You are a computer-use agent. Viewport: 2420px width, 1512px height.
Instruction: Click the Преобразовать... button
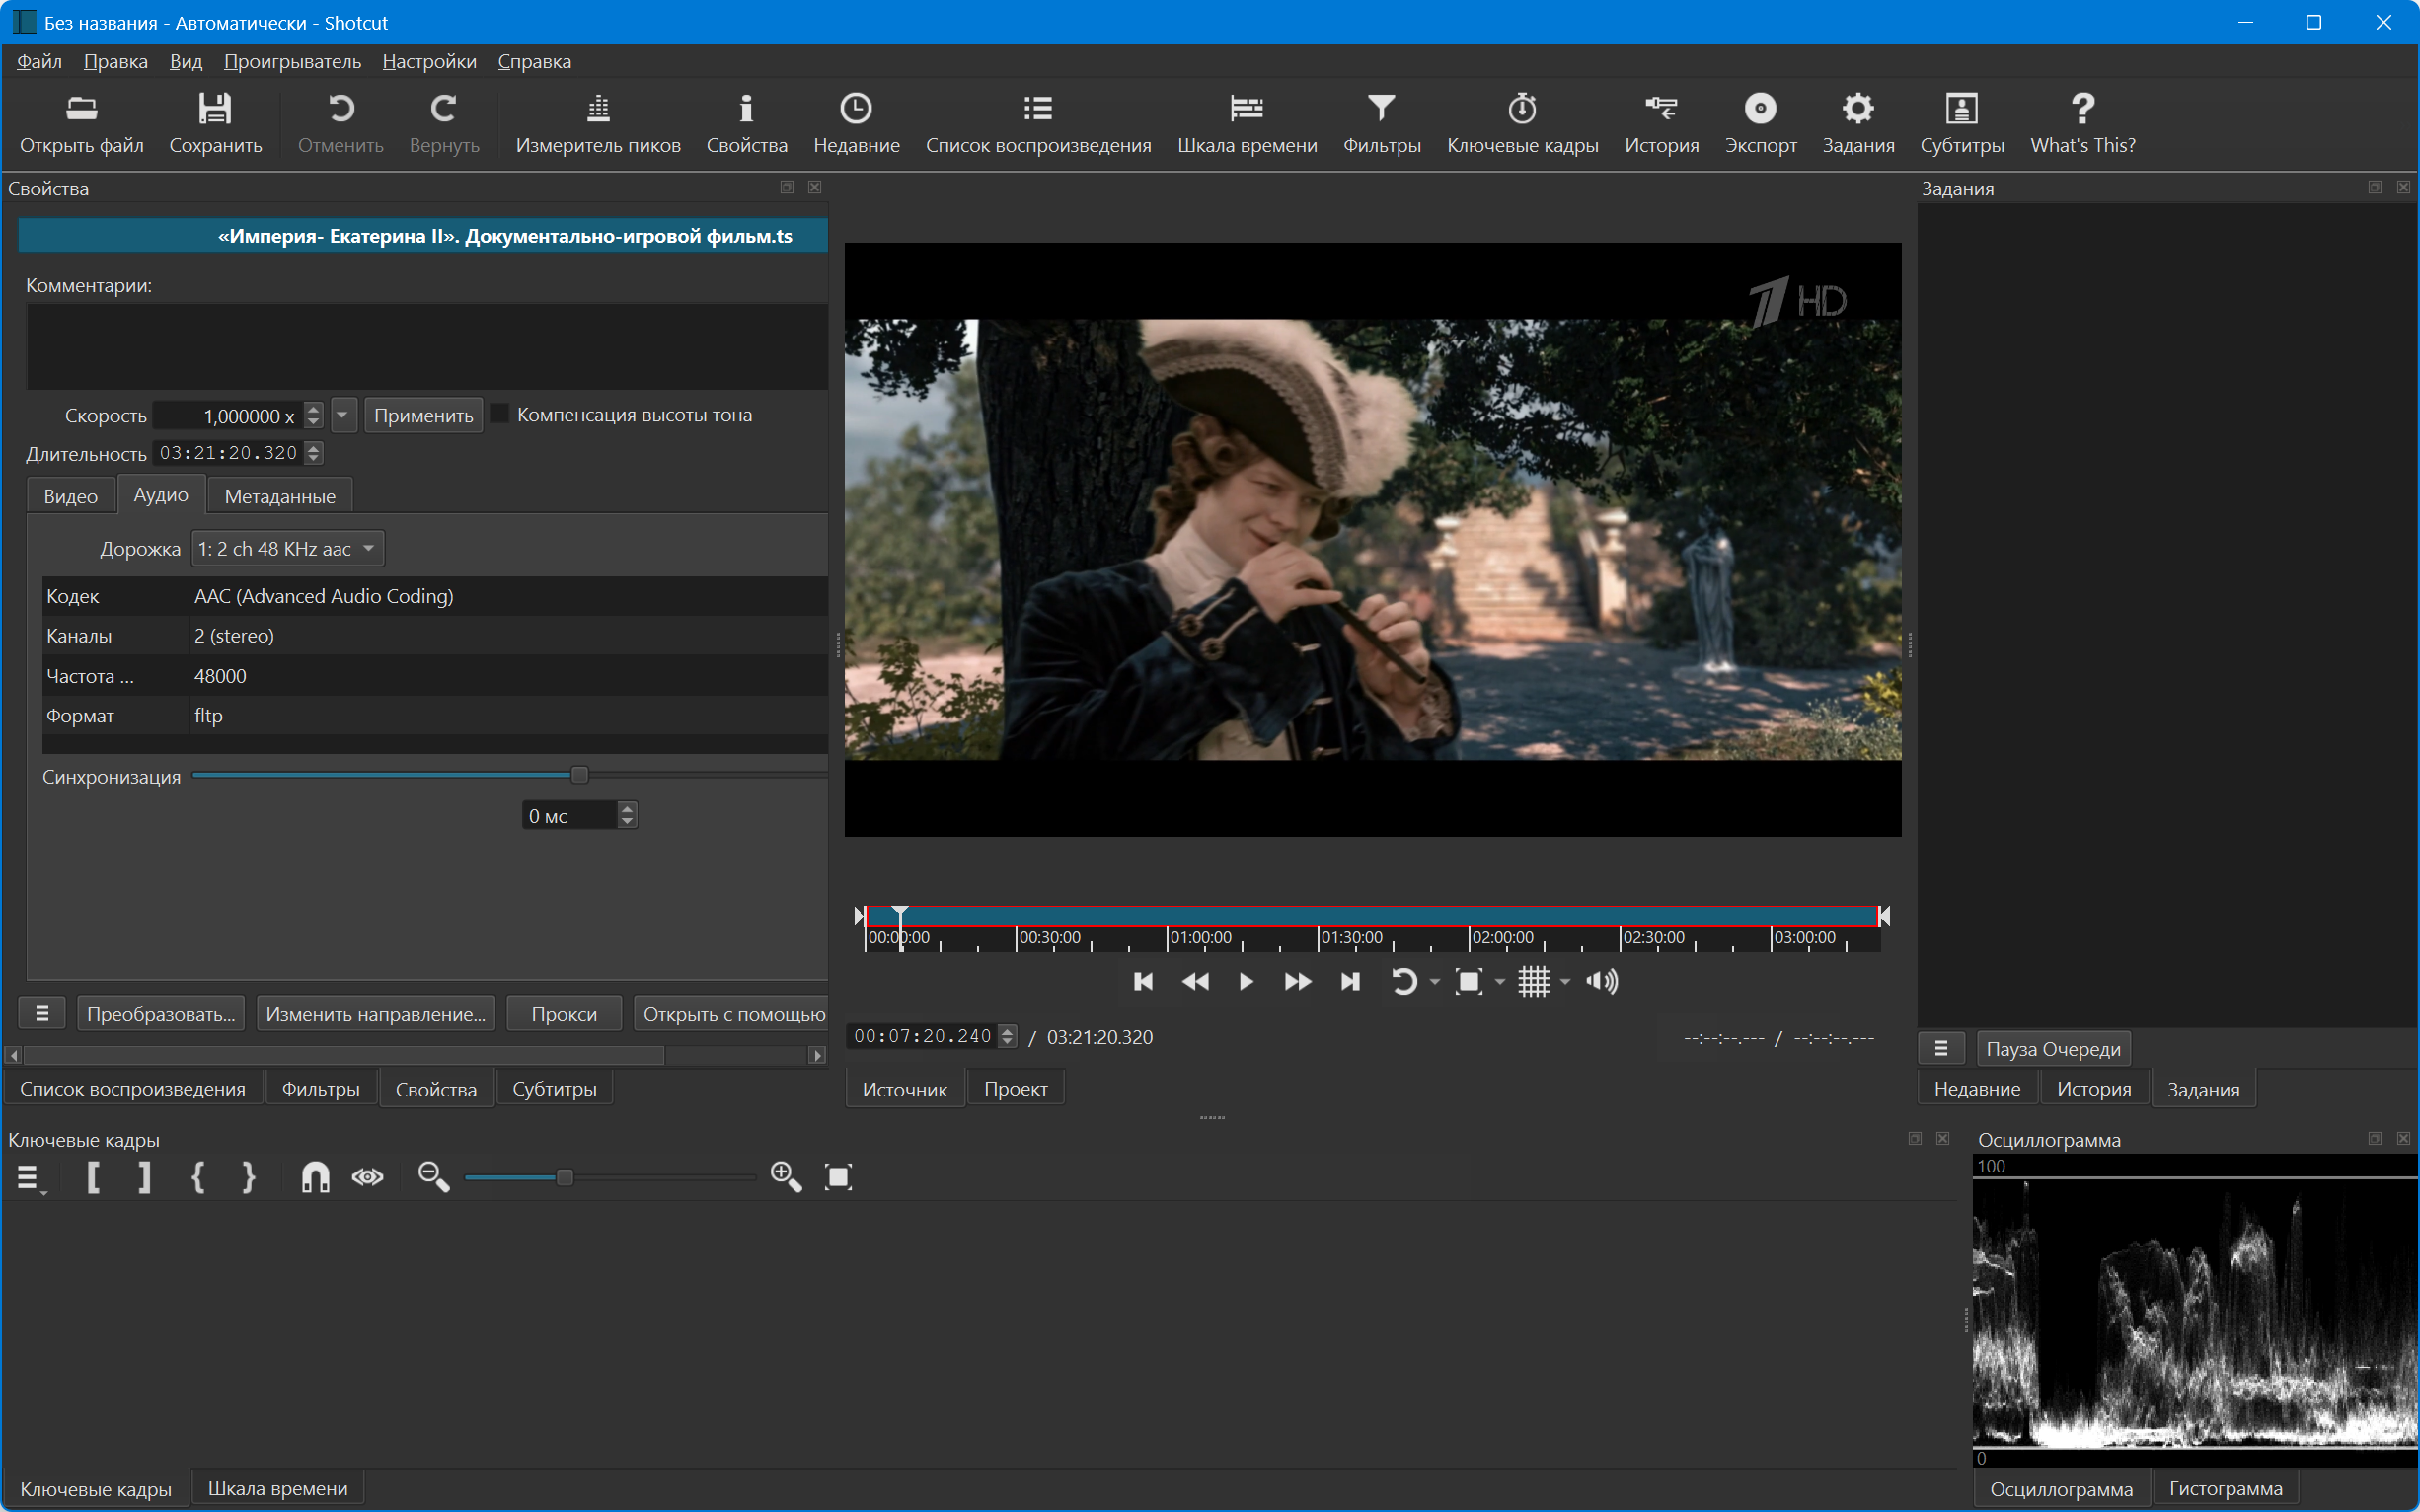161,1013
